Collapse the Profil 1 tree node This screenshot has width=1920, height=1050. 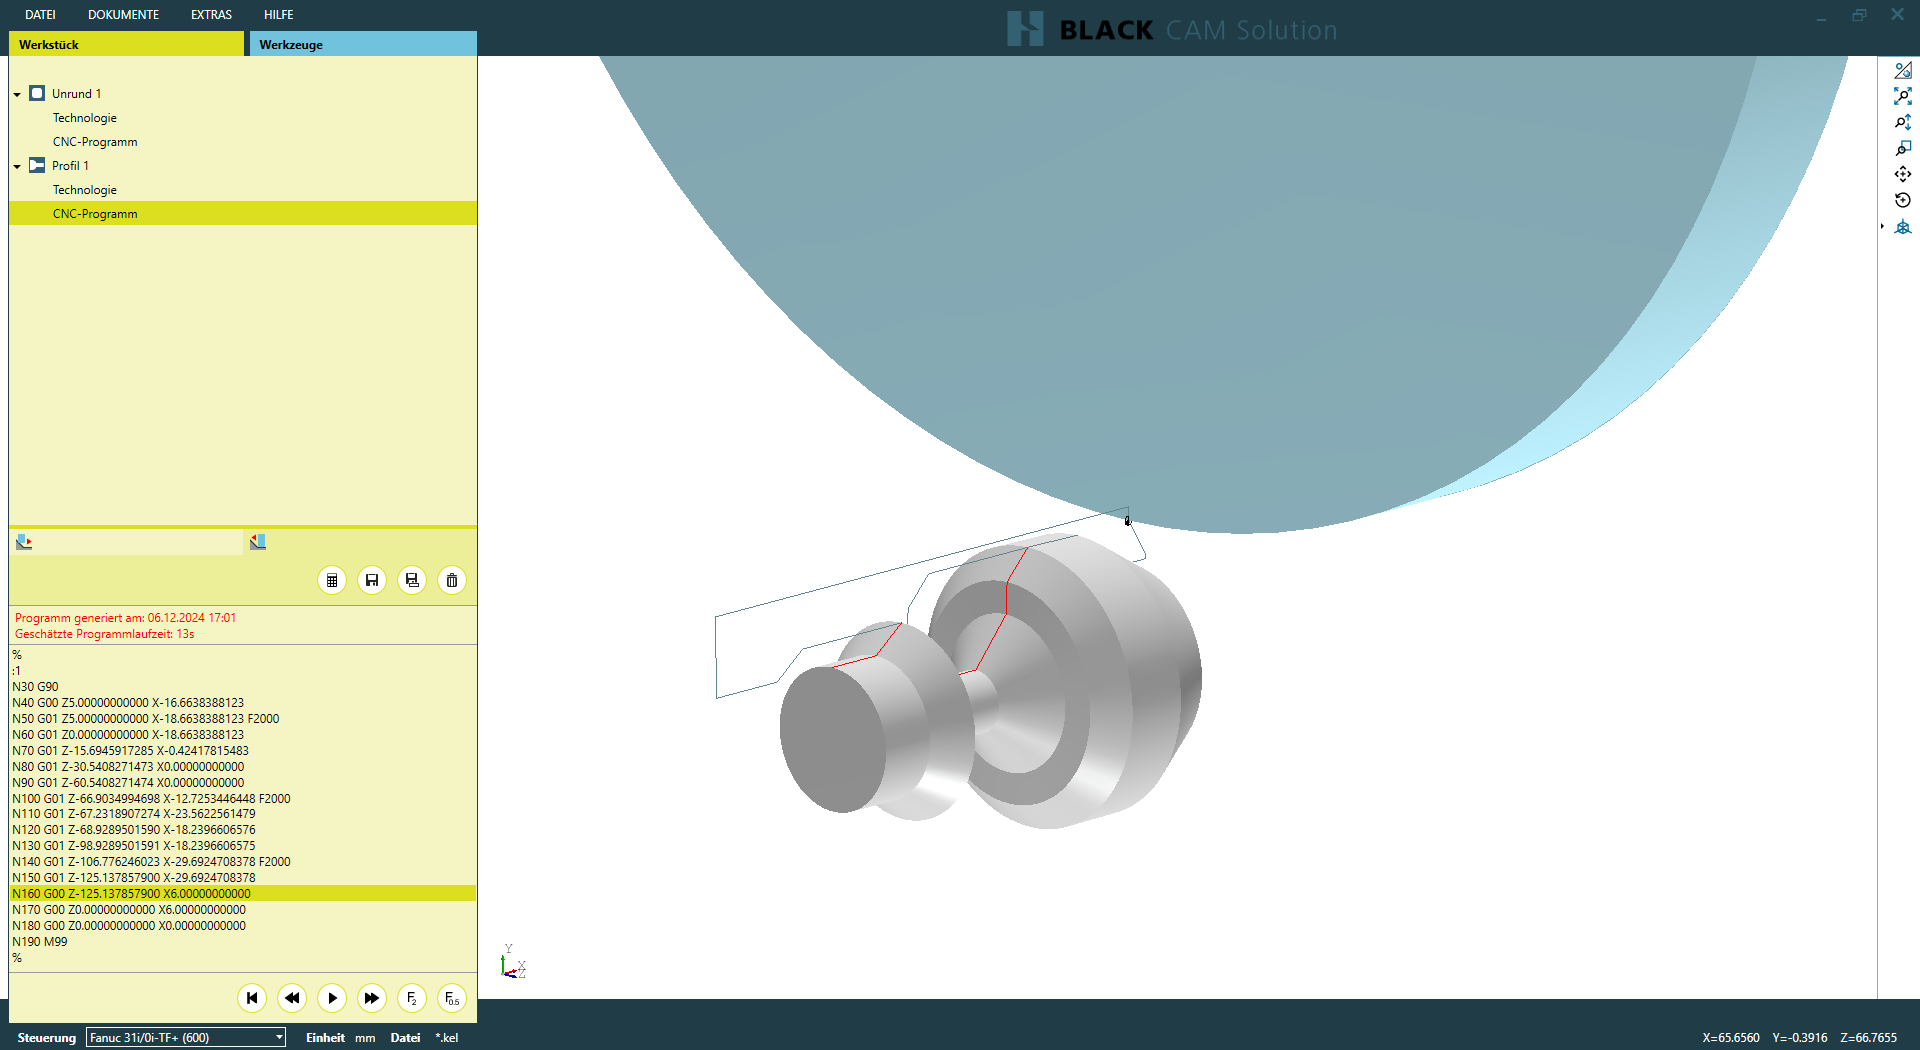(x=17, y=166)
